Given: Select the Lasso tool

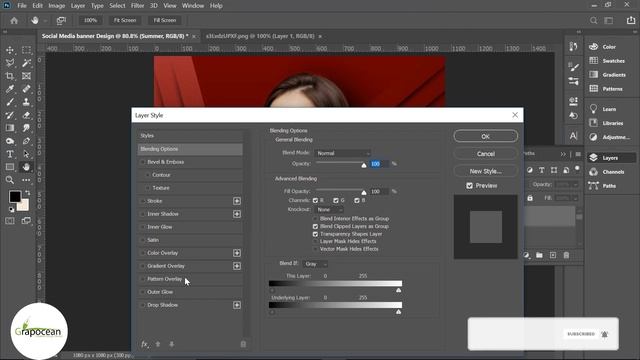Looking at the screenshot, I should [10, 63].
